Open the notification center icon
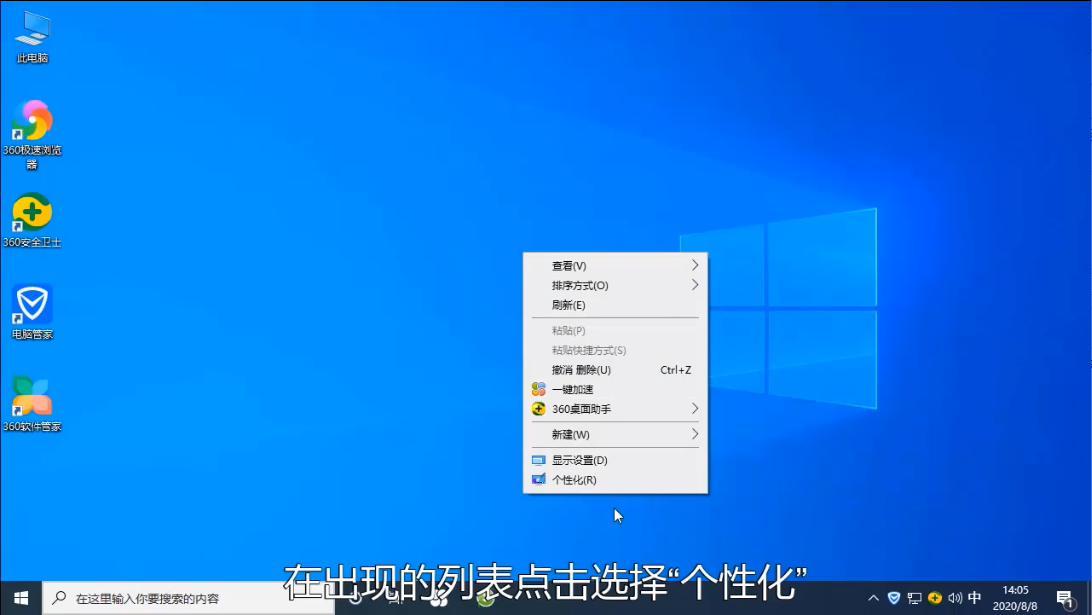This screenshot has height=615, width=1092. pyautogui.click(x=1065, y=598)
